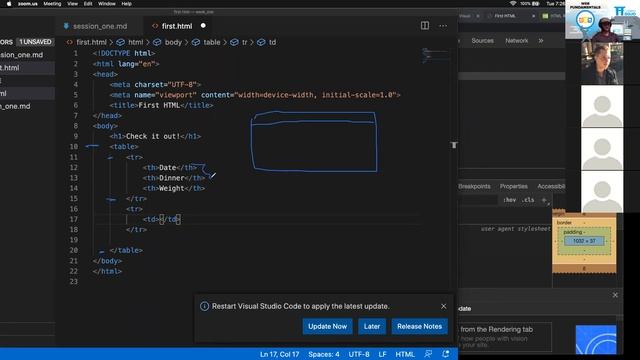The height and width of the screenshot is (360, 640).
Task: Switch to the Accessibility tab in DevTools
Action: 551,186
